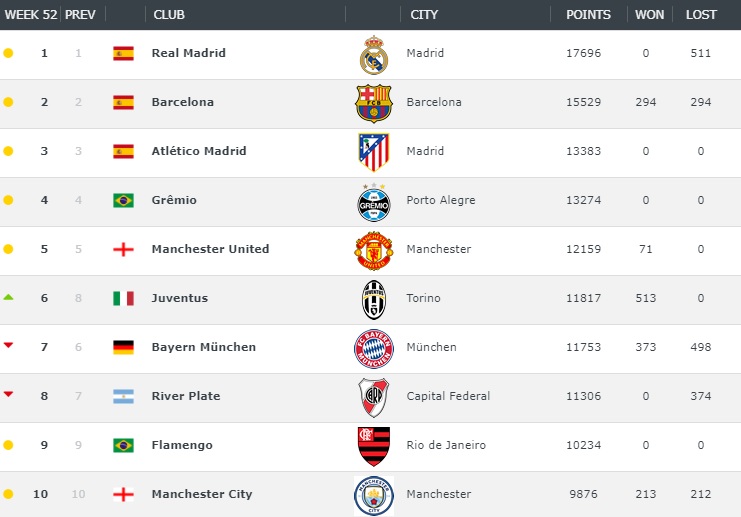Click the green up arrow for Juventus
The width and height of the screenshot is (741, 517).
[8, 297]
